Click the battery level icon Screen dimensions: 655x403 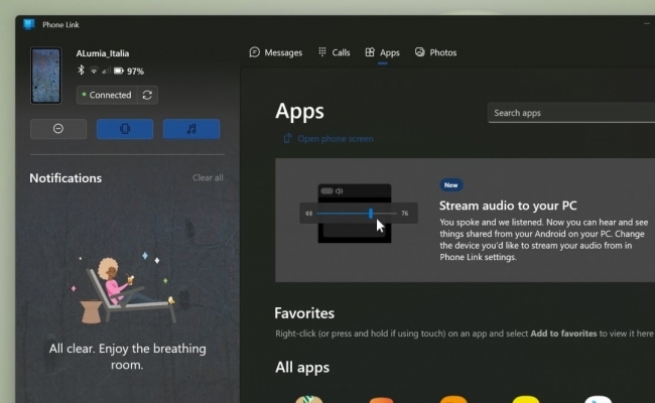[119, 71]
